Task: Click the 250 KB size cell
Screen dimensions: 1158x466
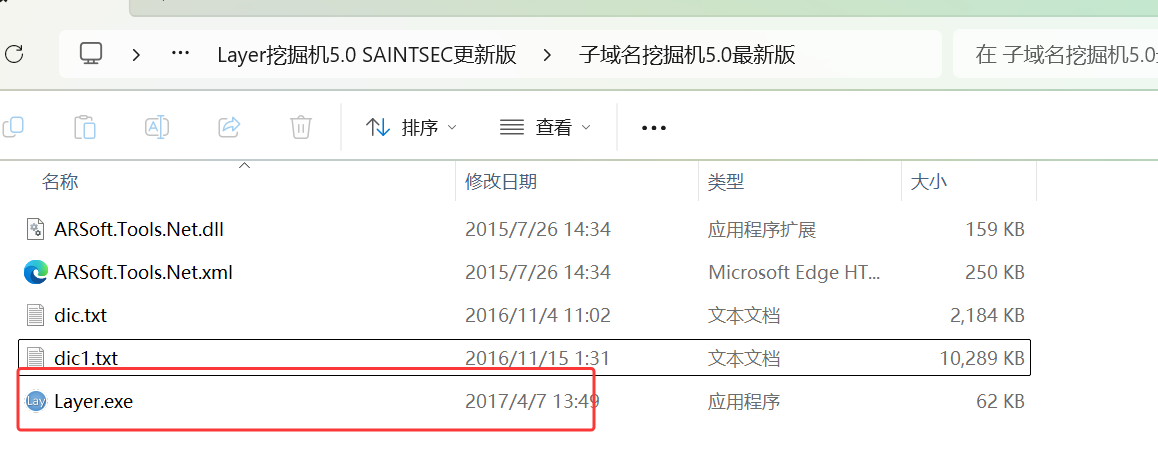Action: 995,273
